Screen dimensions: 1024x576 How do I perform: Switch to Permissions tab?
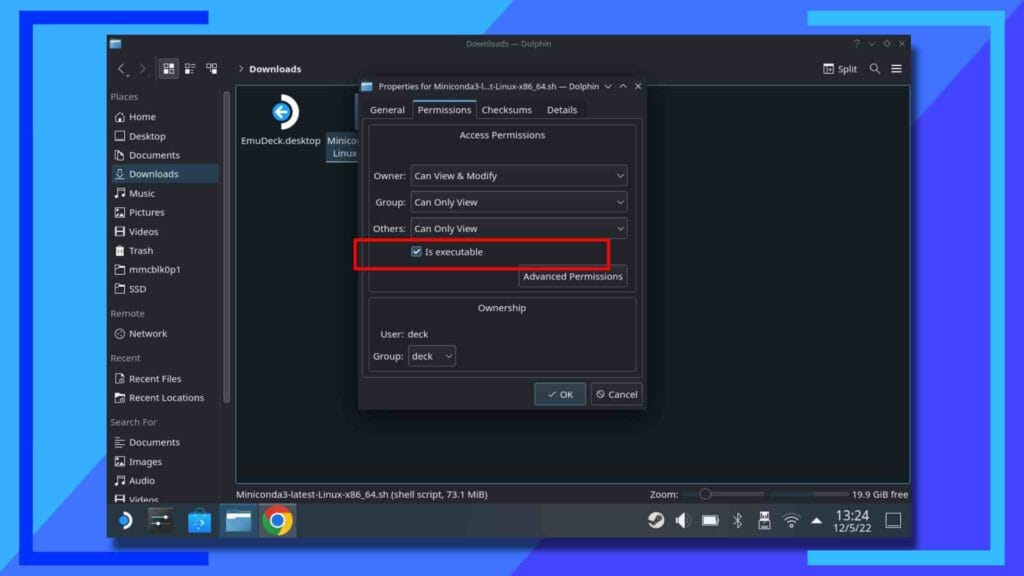tap(444, 110)
